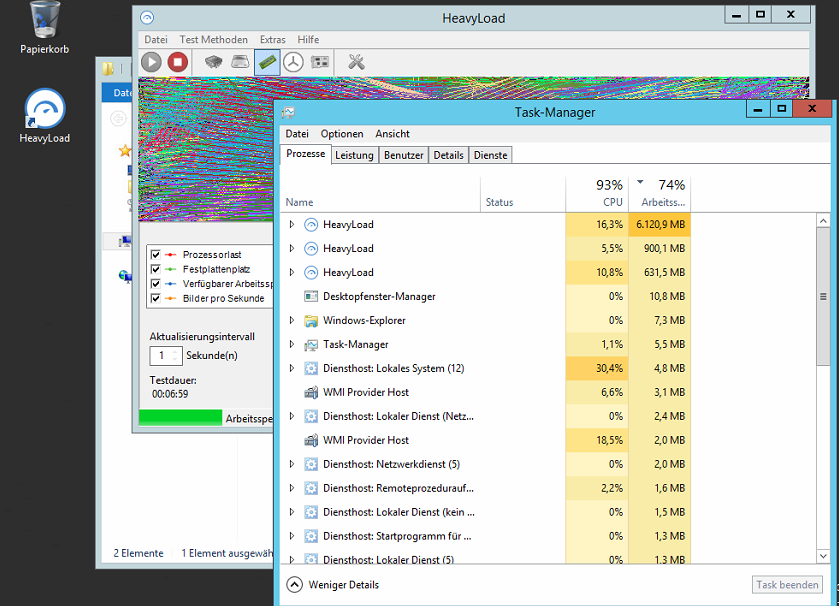Expand Diensthost: Lokaler Dienst (Netz...
The width and height of the screenshot is (839, 606).
tap(292, 416)
